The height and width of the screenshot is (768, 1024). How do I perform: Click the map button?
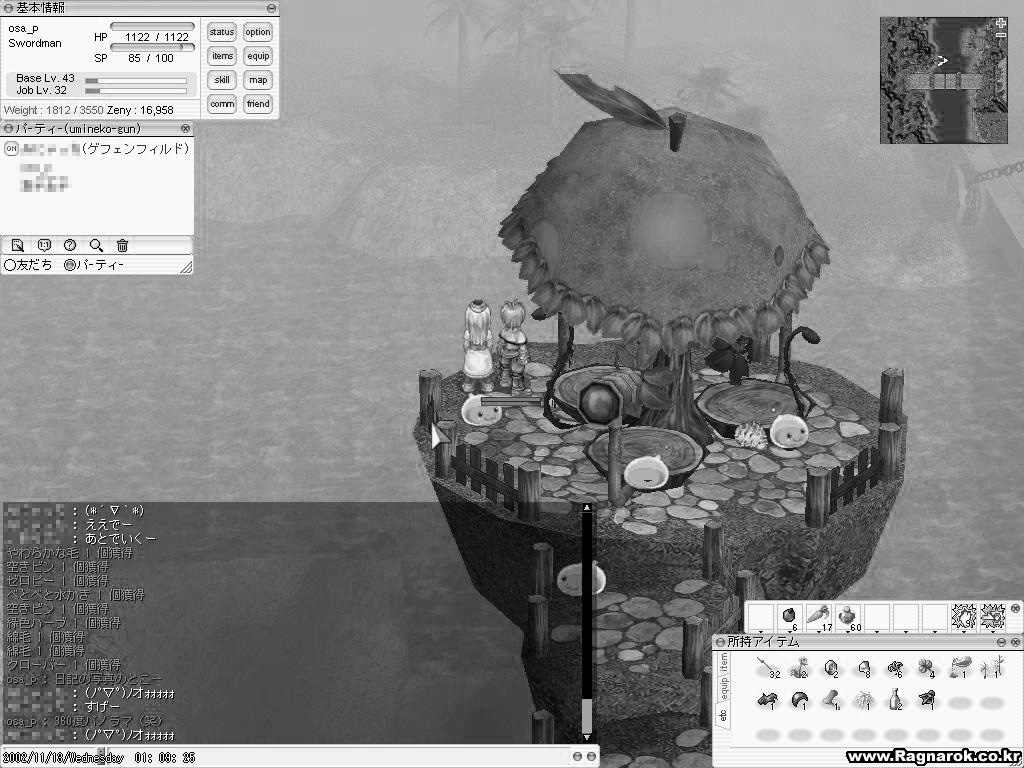pos(258,80)
